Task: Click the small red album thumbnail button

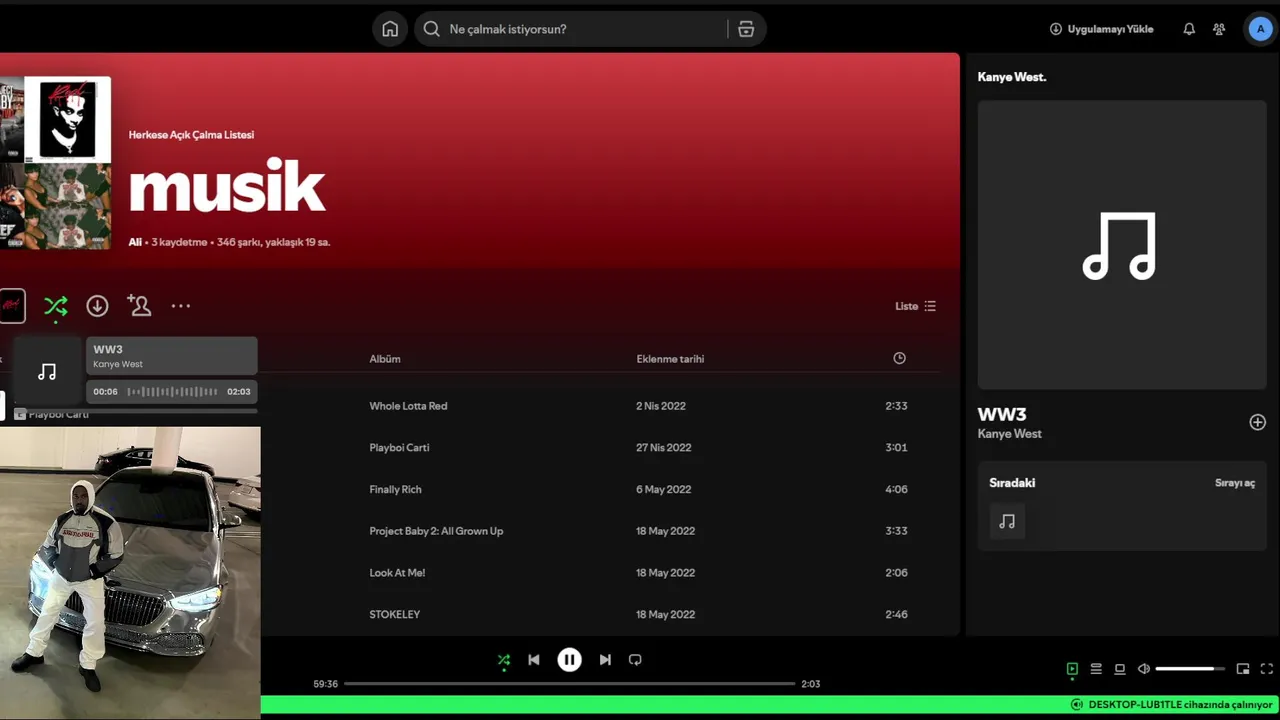Action: (12, 306)
